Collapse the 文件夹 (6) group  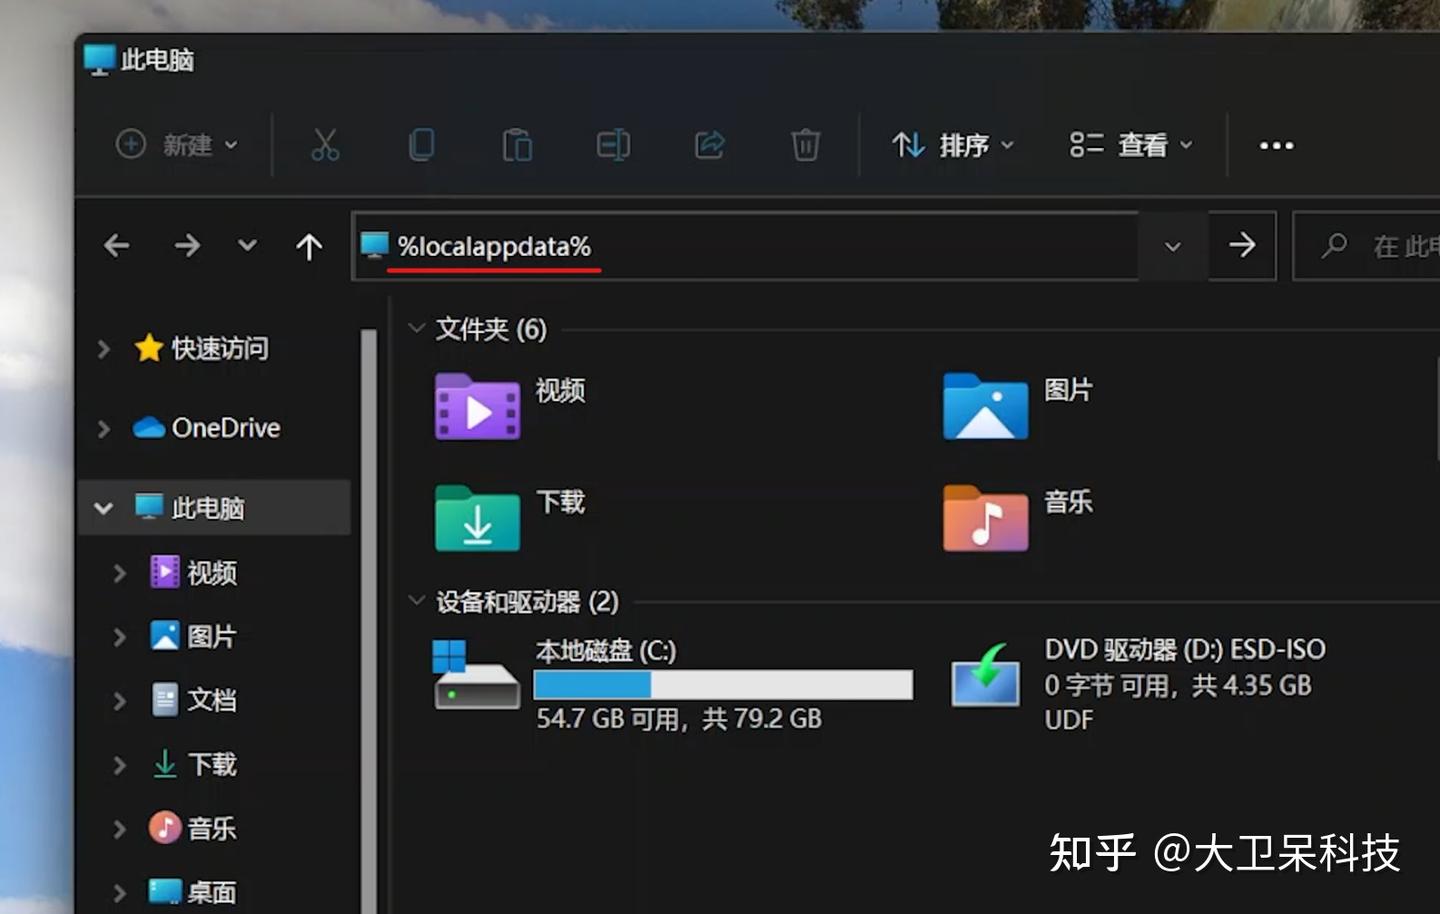[x=416, y=329]
